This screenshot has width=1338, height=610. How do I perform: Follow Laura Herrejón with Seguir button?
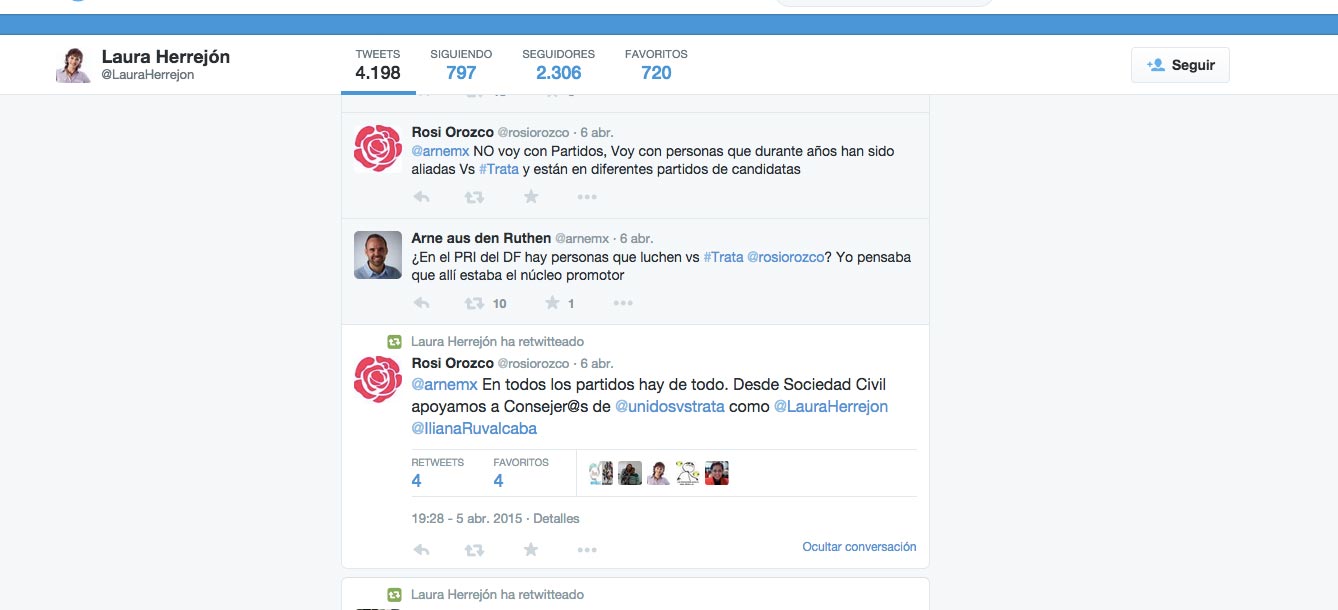(1180, 65)
